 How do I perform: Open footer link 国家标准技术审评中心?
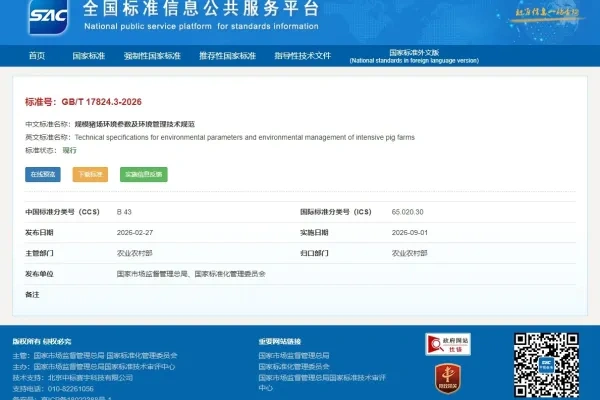(322, 383)
